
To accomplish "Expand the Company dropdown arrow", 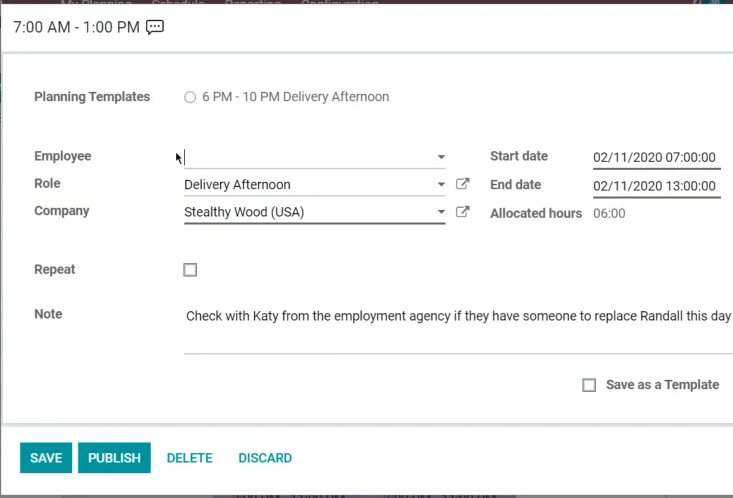I will [x=441, y=212].
